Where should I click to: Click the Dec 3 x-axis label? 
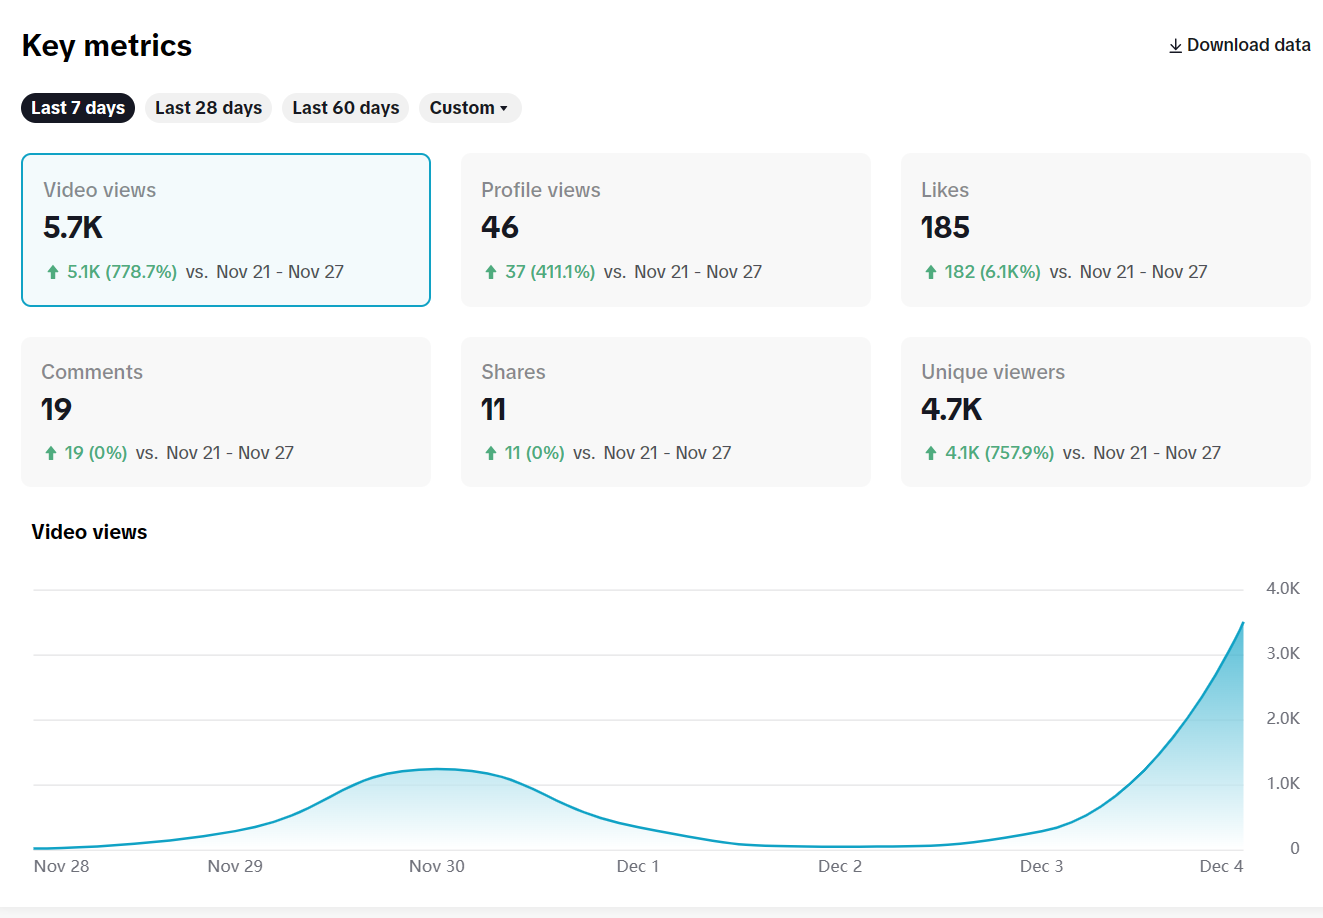1041,866
